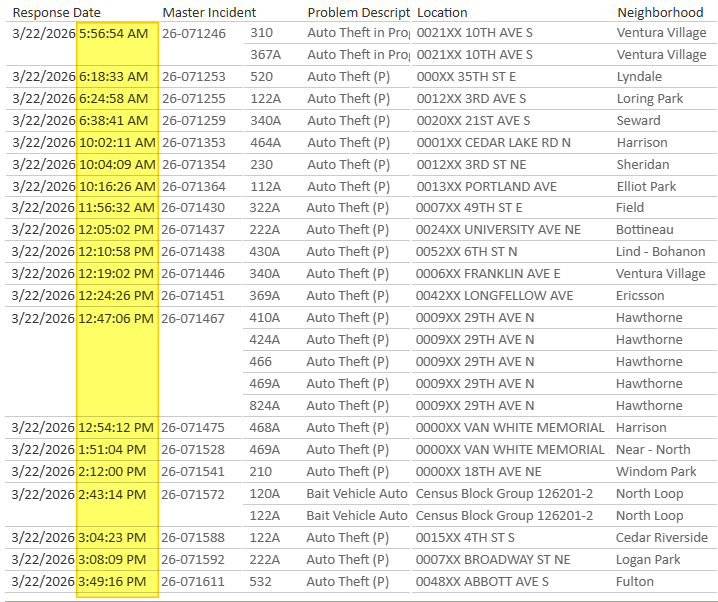Select incident 26-071592
718x602 pixels.
(x=193, y=559)
